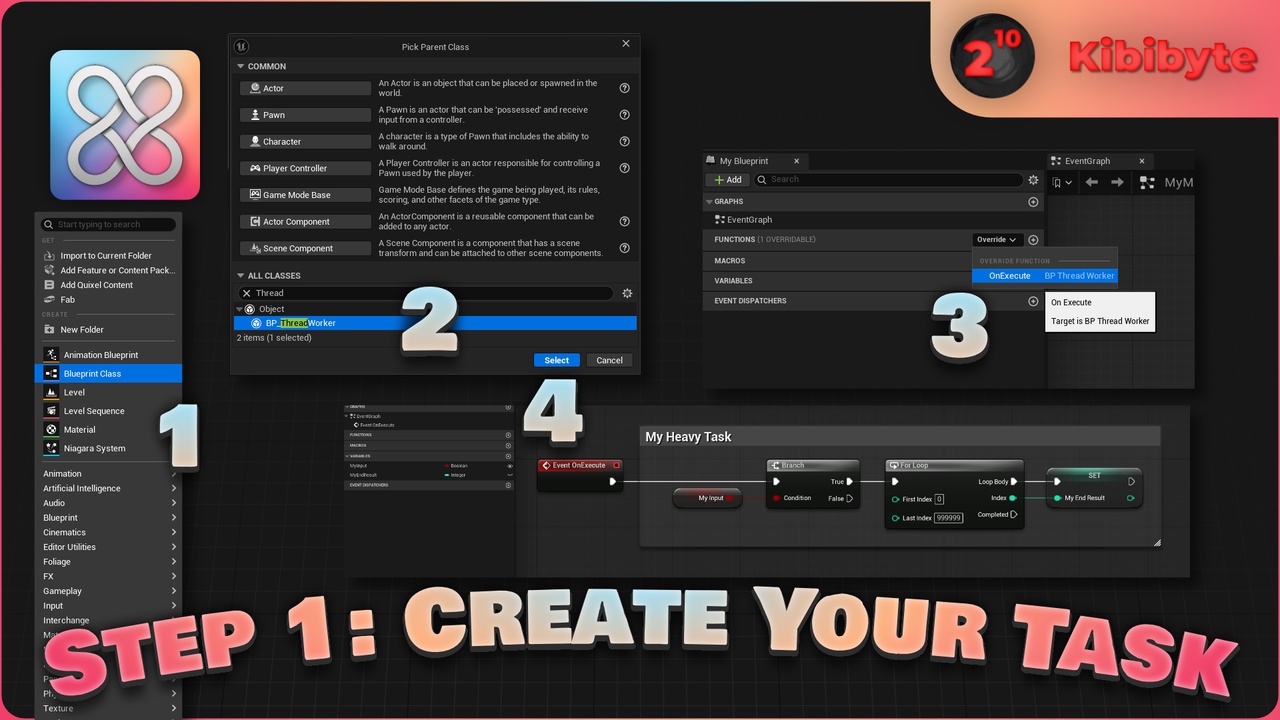Choose Animation Blueprint from the create menu
The height and width of the screenshot is (720, 1280).
[108, 354]
